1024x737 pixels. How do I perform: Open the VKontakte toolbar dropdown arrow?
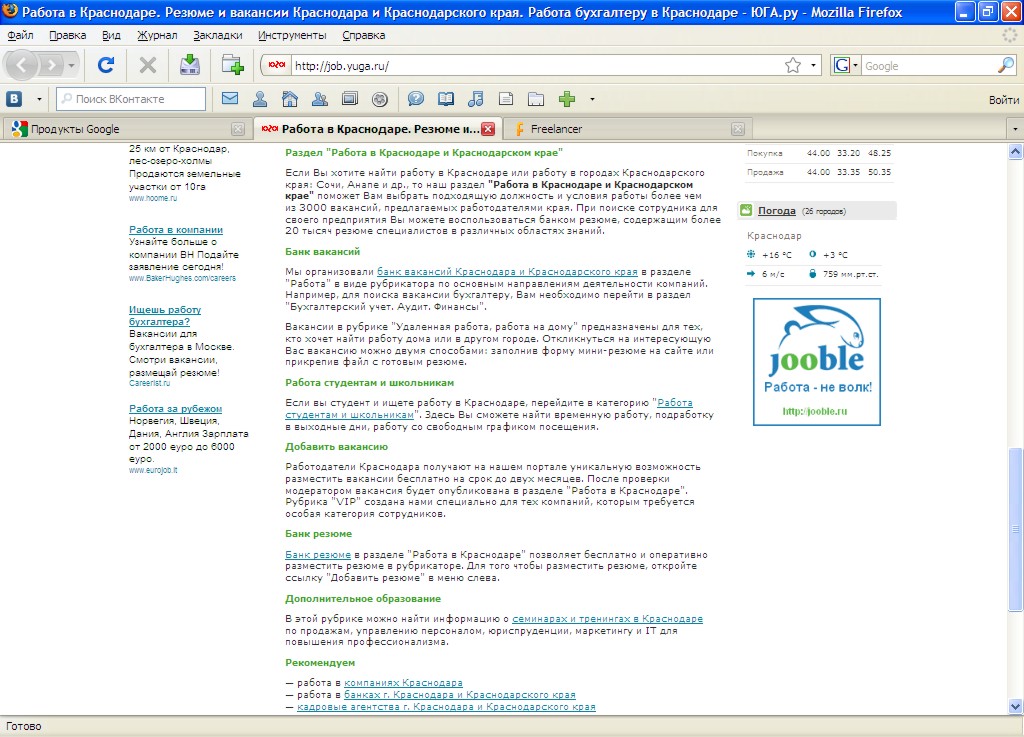click(x=39, y=99)
